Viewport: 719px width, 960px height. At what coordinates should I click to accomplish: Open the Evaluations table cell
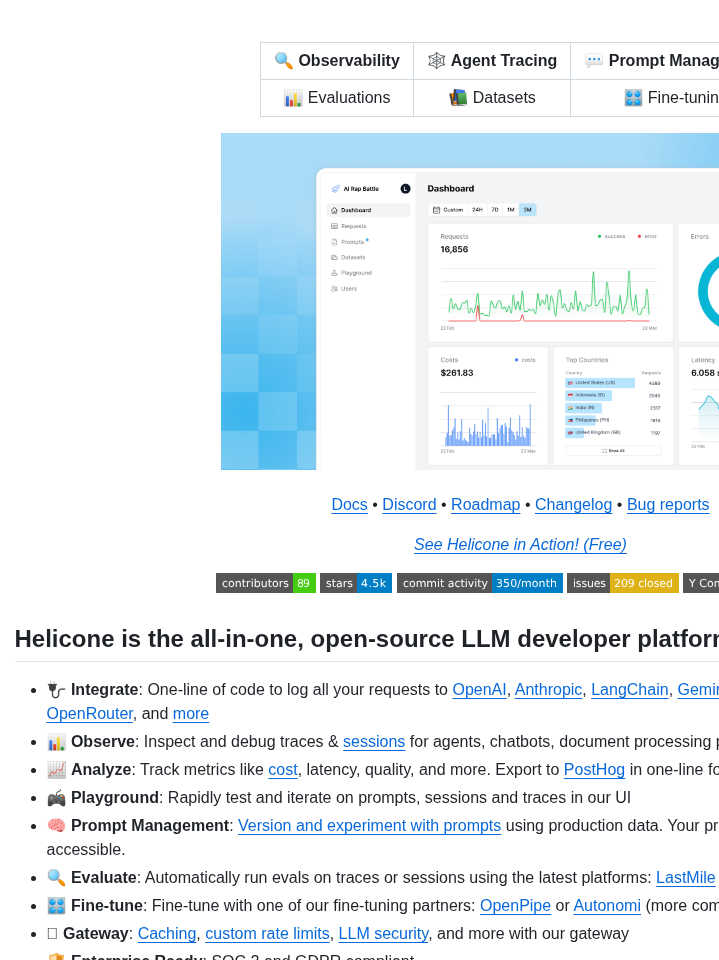337,98
